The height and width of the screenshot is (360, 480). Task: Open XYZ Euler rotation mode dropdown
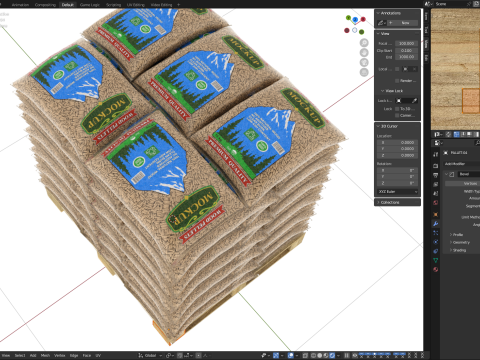[398, 192]
